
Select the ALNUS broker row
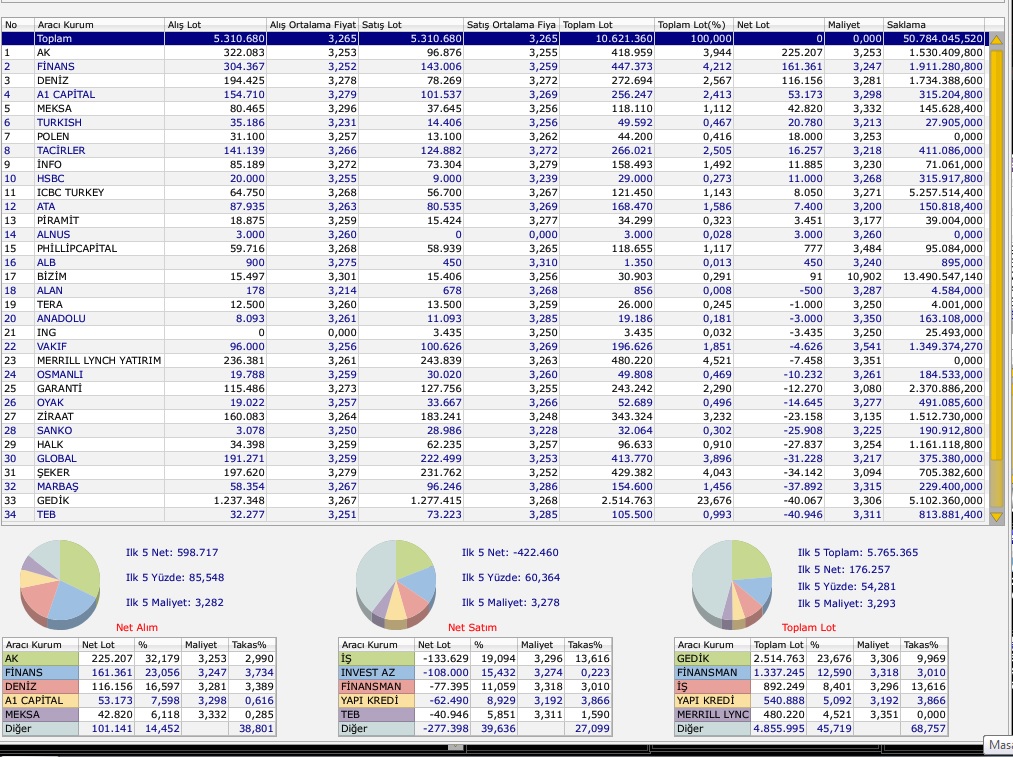[494, 235]
